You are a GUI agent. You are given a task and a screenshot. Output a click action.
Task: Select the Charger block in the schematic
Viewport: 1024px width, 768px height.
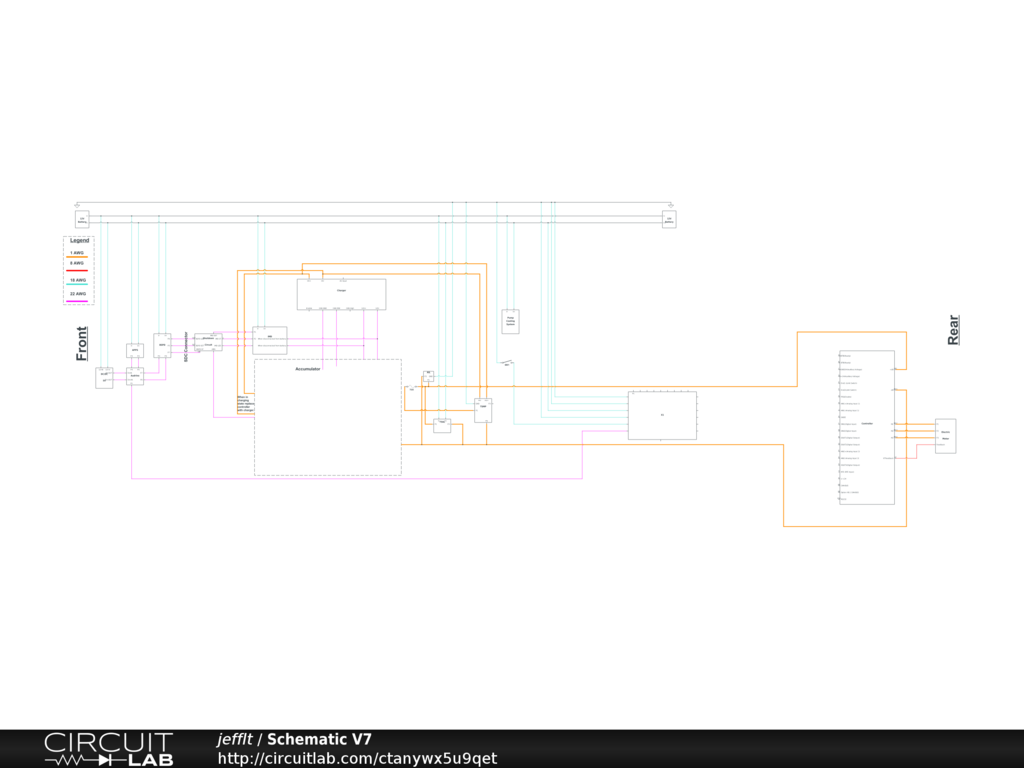(341, 294)
